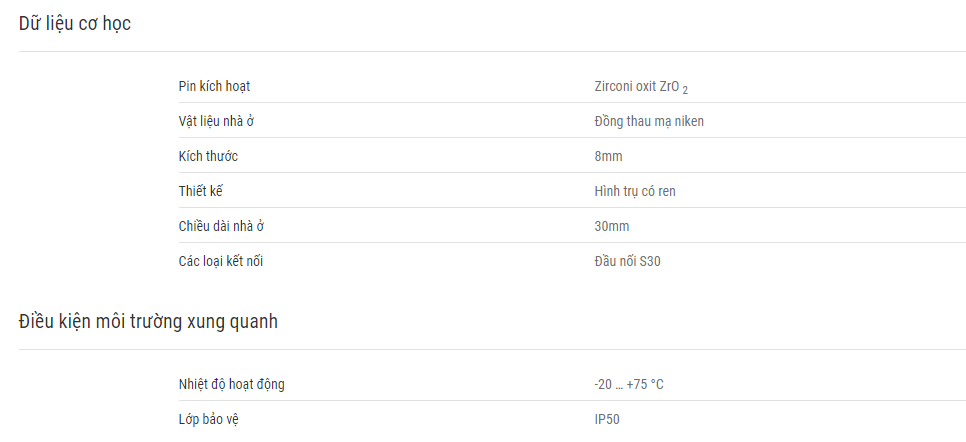Screen dimensions: 966x442
Task: Select the 8mm size value
Action: pos(608,157)
